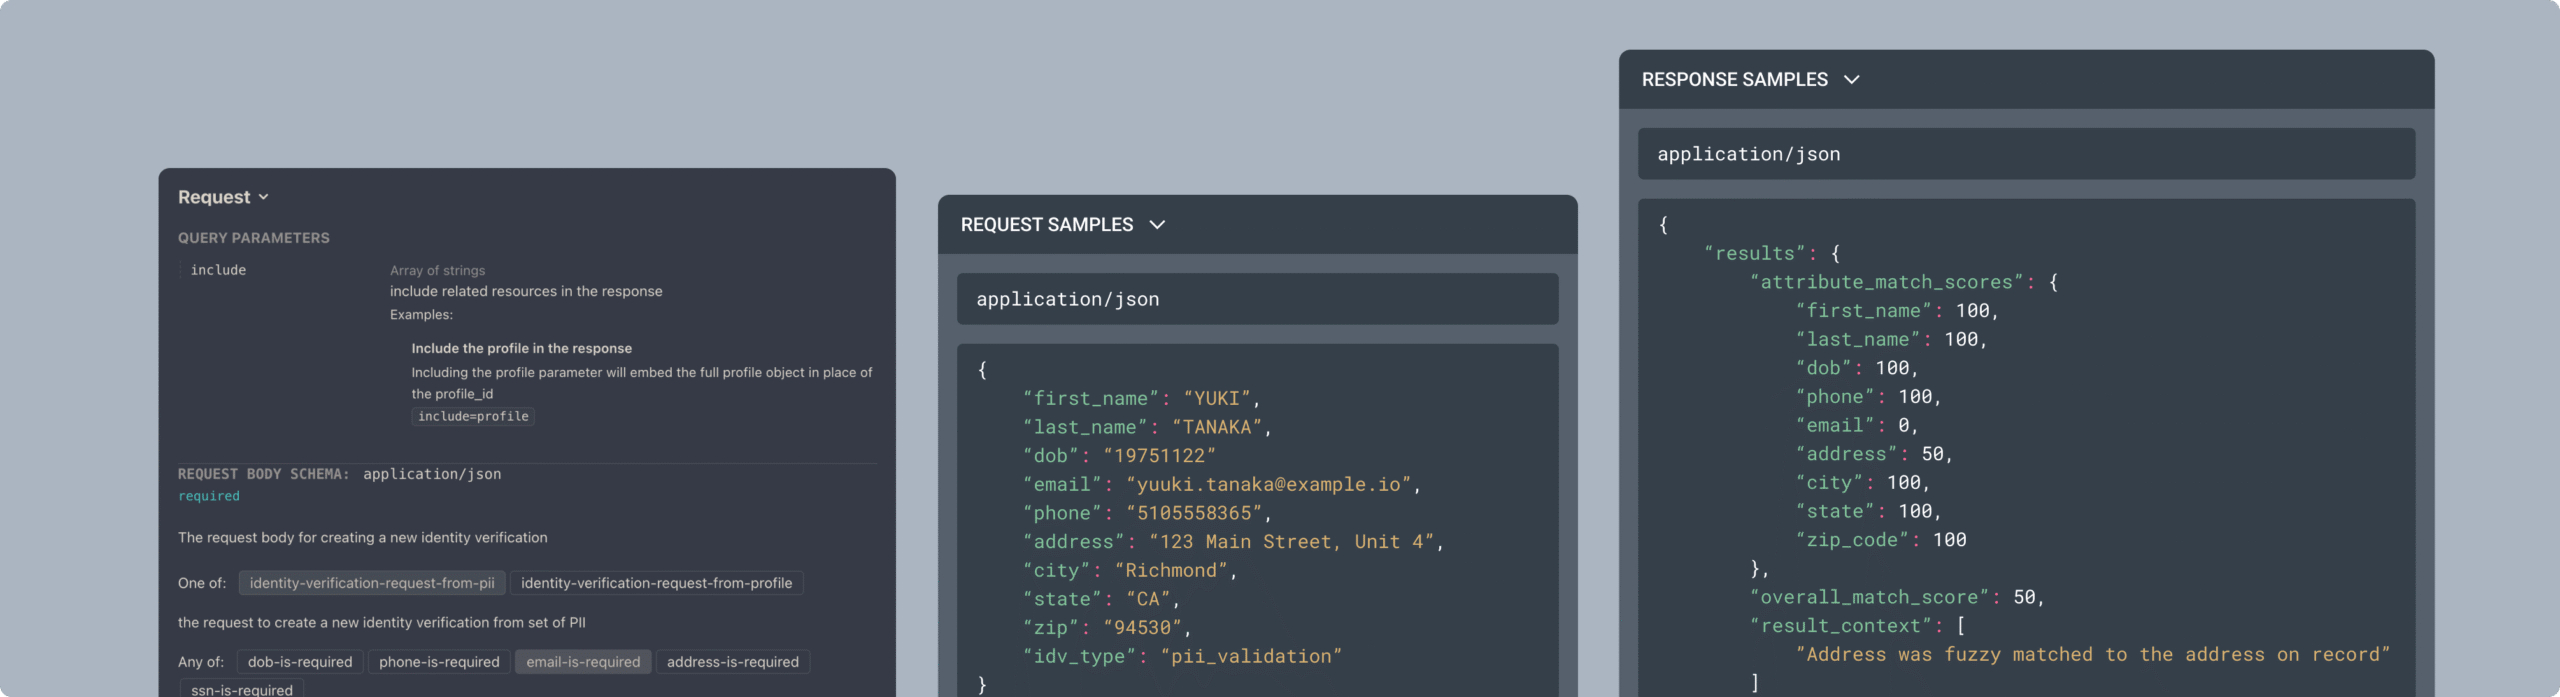This screenshot has width=2560, height=697.
Task: Click the response "address": 50 line
Action: (1874, 454)
